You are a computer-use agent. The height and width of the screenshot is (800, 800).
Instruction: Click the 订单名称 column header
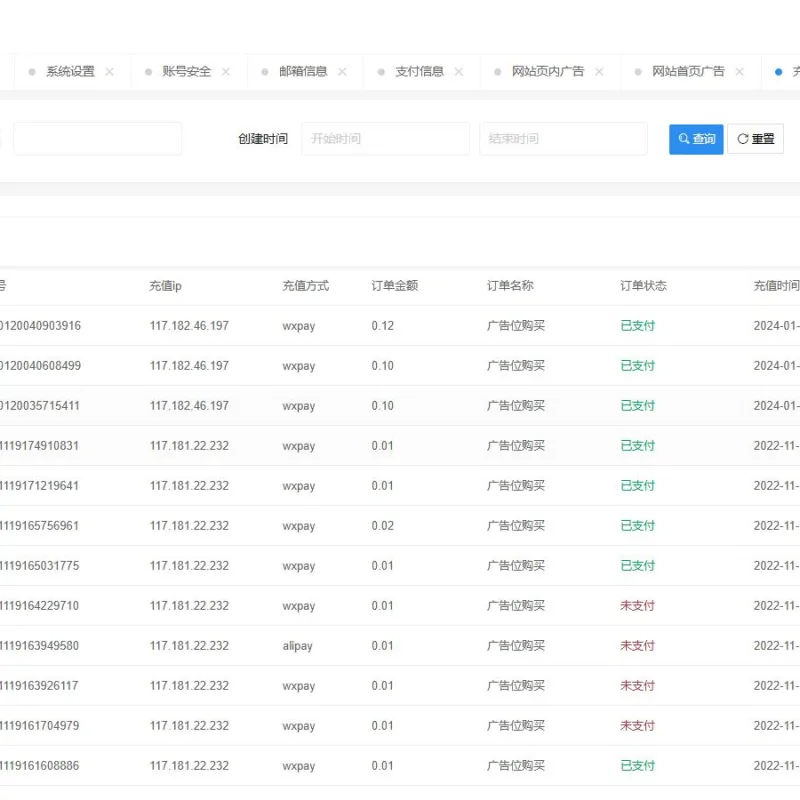point(510,286)
